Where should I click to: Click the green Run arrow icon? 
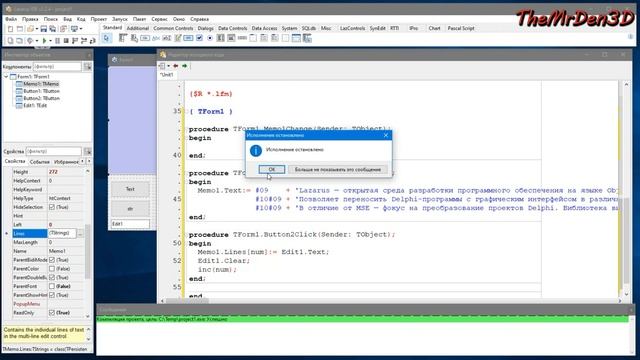pyautogui.click(x=44, y=40)
